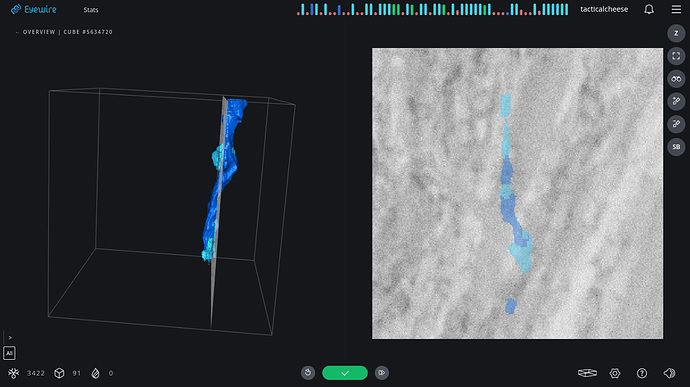Image resolution: width=690 pixels, height=387 pixels.
Task: Click the cube count icon
Action: (59, 373)
